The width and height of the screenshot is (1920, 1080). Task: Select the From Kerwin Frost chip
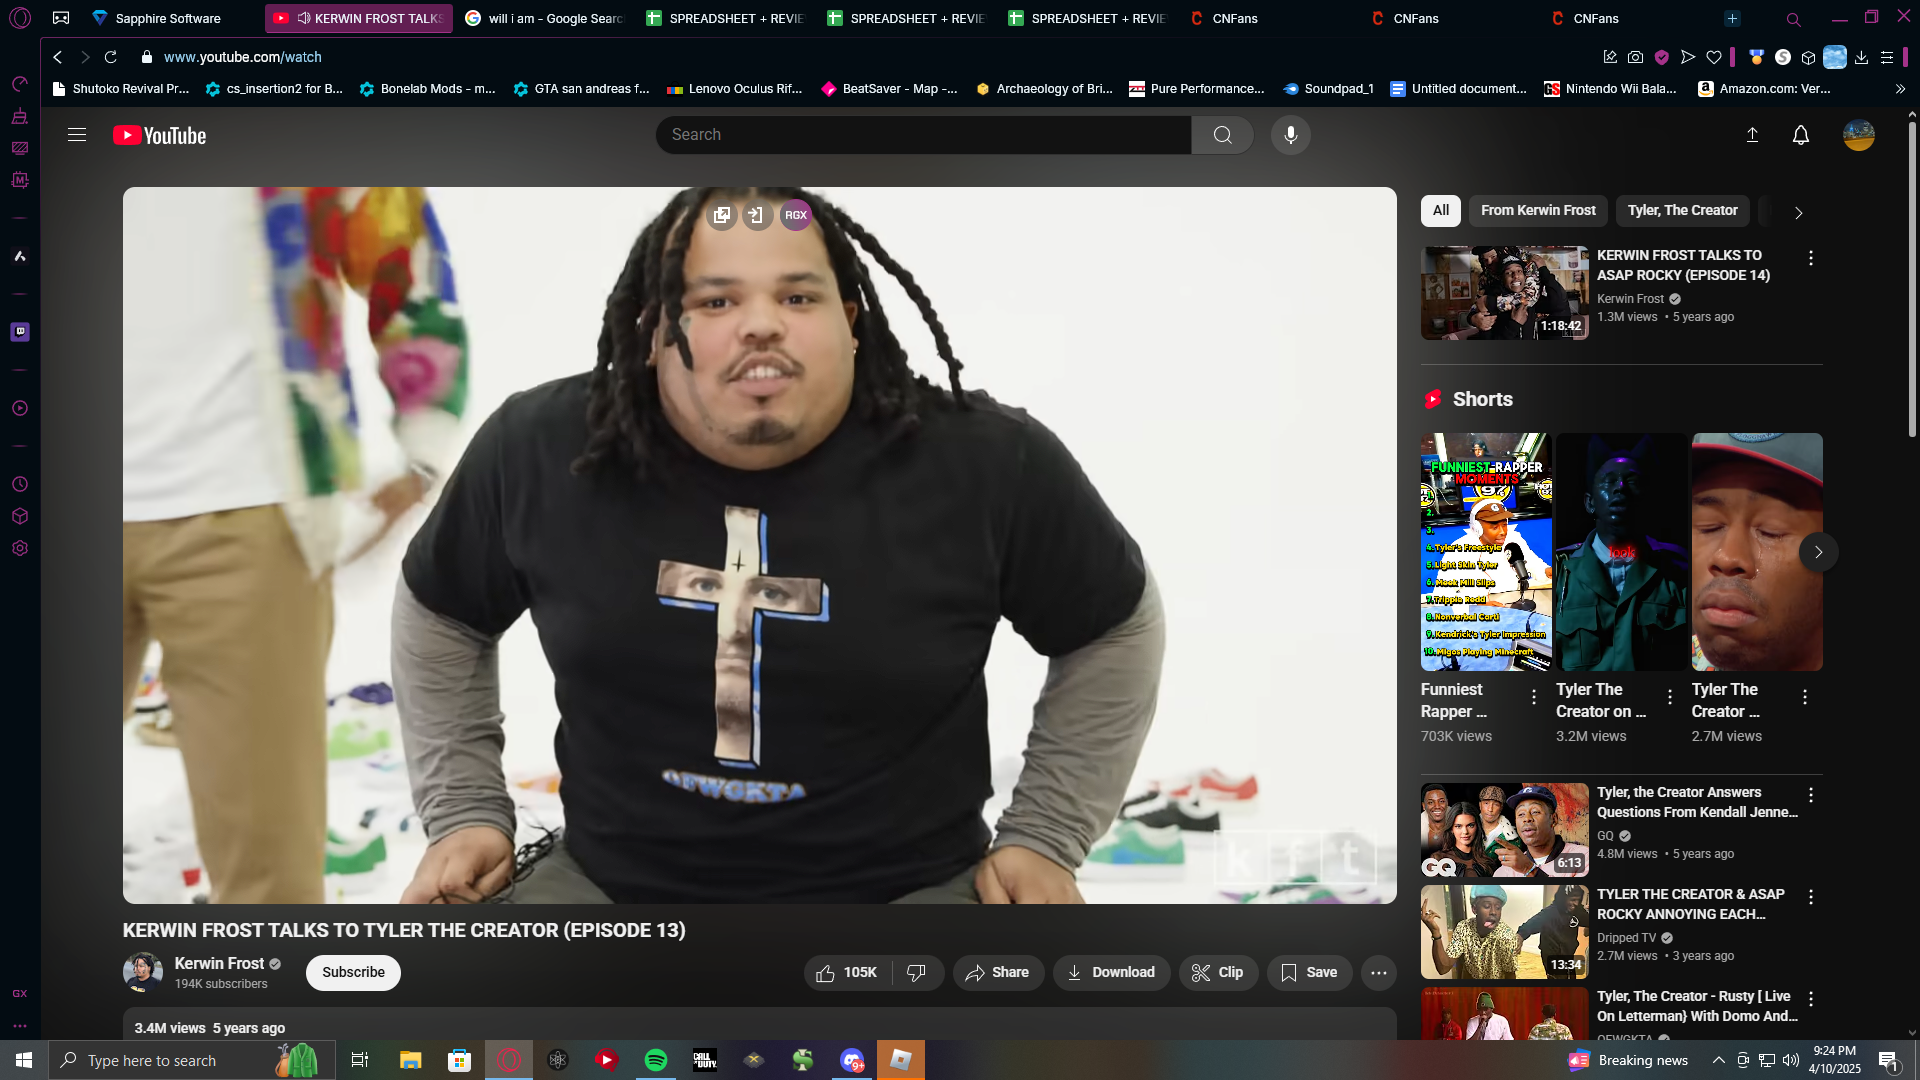1537,210
